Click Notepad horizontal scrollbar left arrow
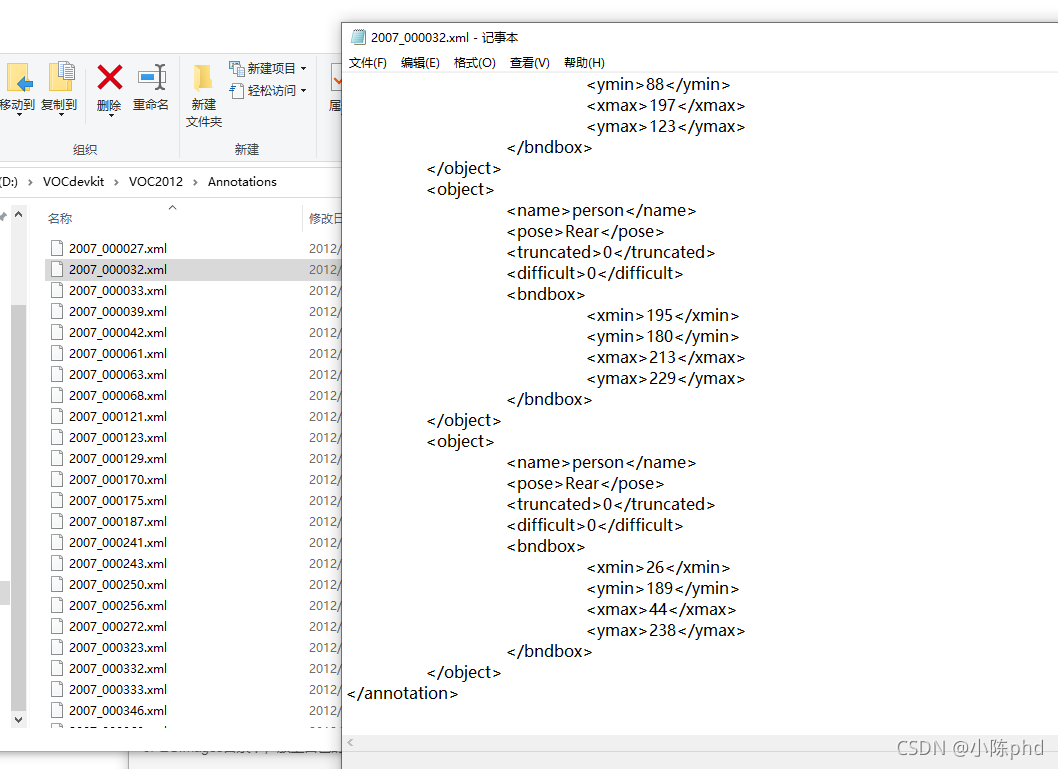 click(x=350, y=743)
